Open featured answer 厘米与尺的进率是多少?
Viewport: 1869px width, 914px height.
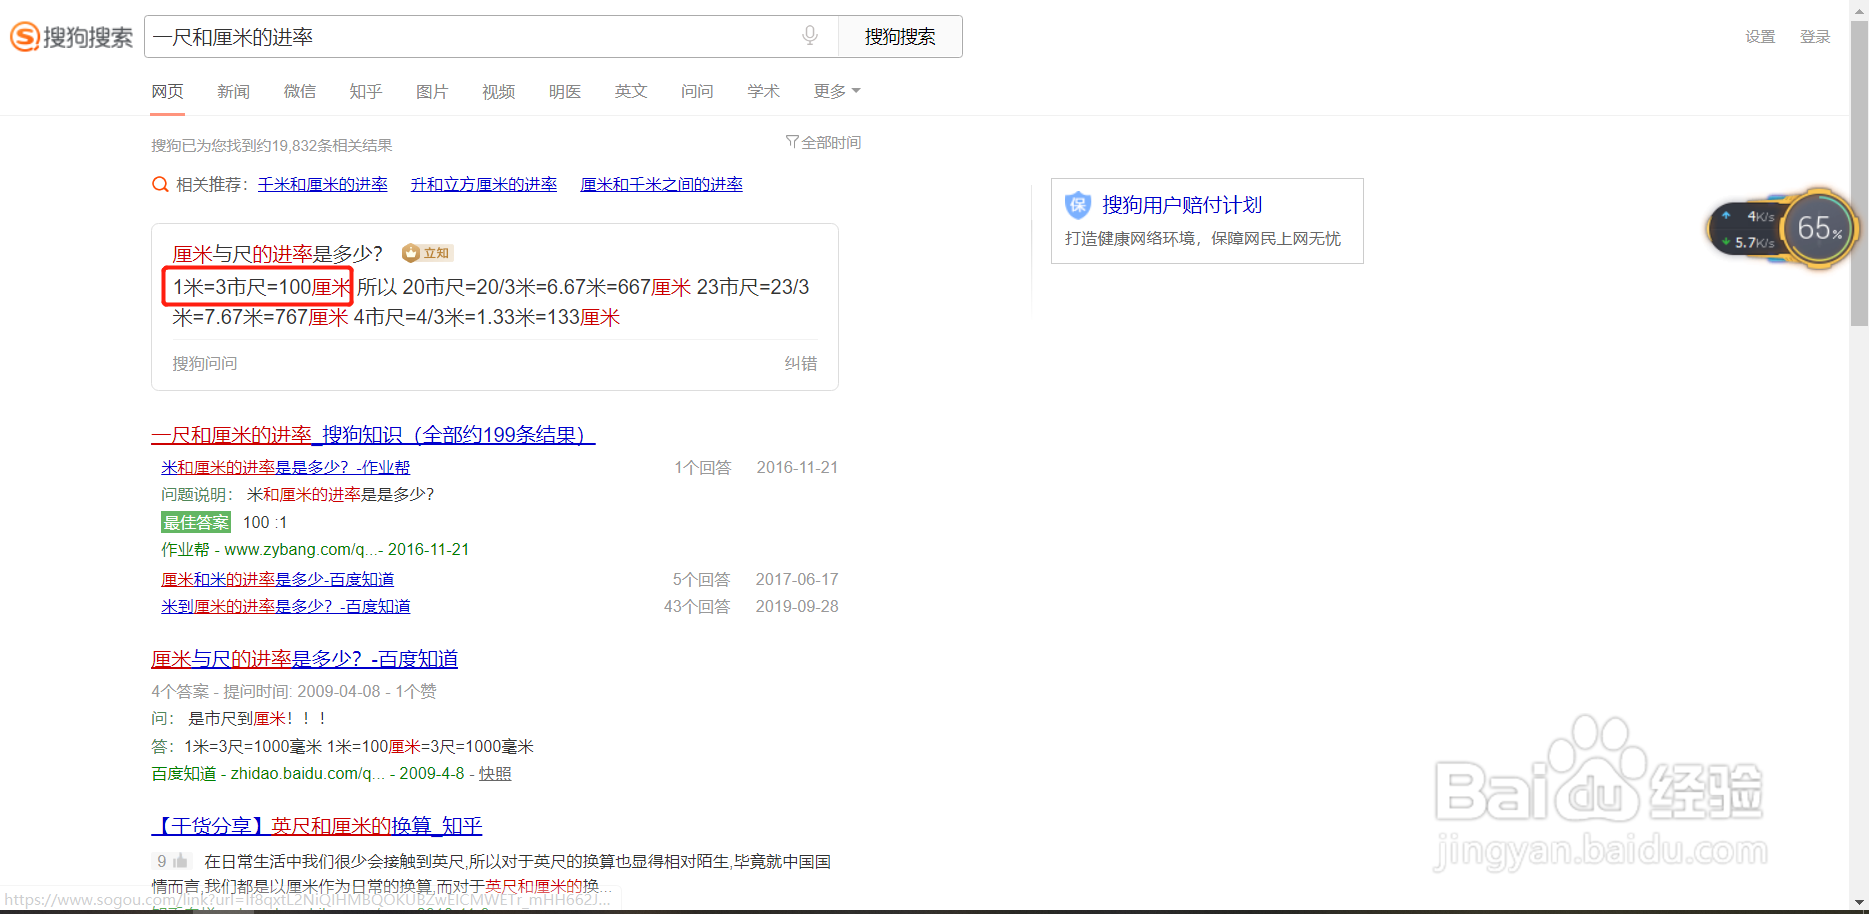coord(278,254)
